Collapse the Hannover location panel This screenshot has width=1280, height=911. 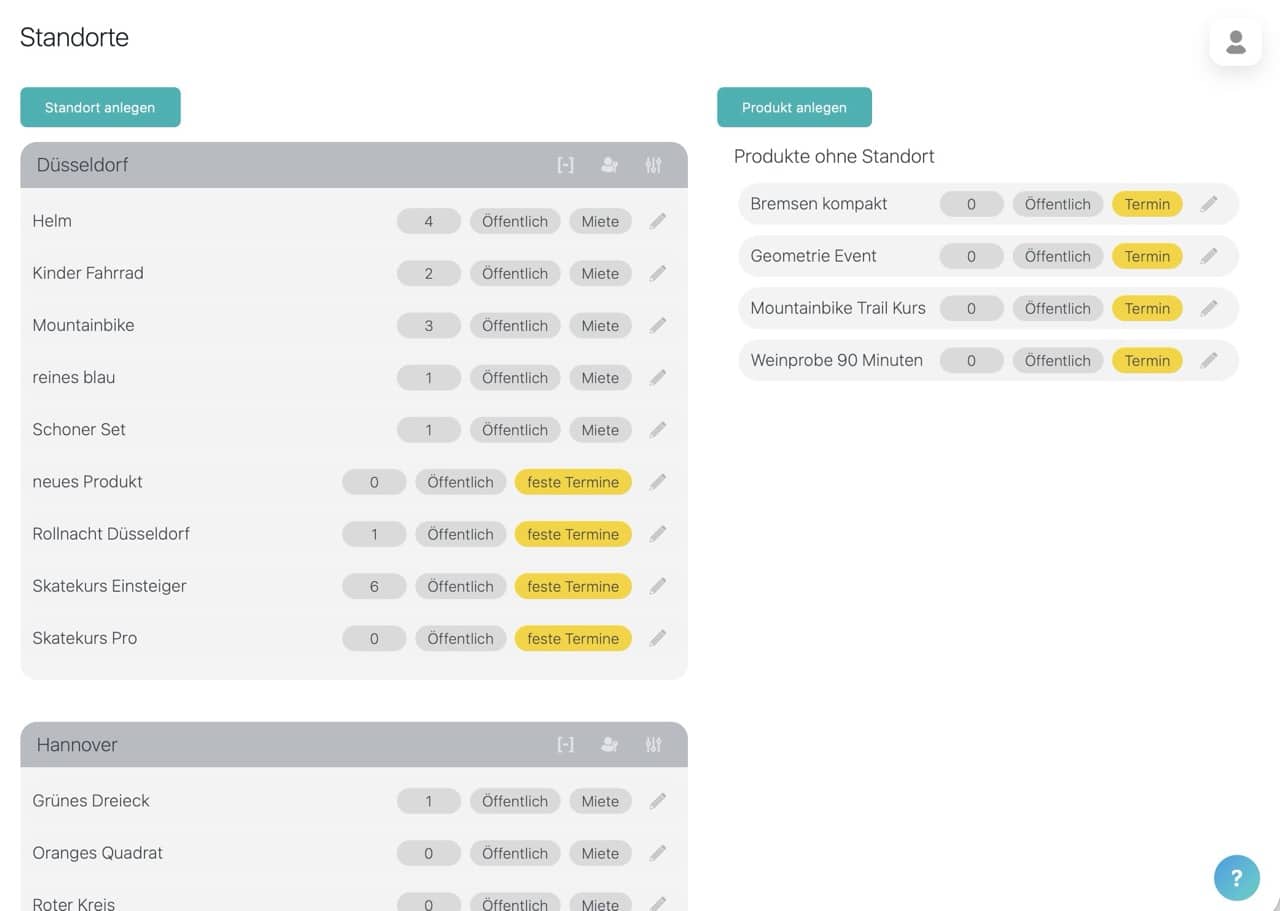[x=565, y=744]
